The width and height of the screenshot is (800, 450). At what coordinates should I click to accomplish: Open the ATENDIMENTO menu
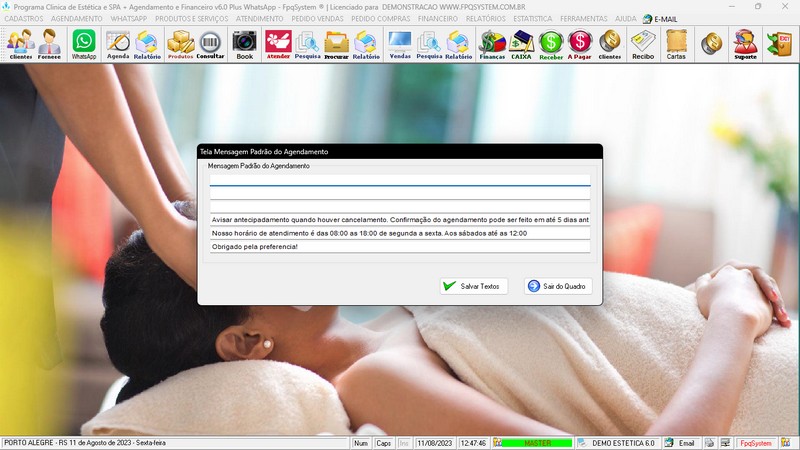click(x=260, y=19)
